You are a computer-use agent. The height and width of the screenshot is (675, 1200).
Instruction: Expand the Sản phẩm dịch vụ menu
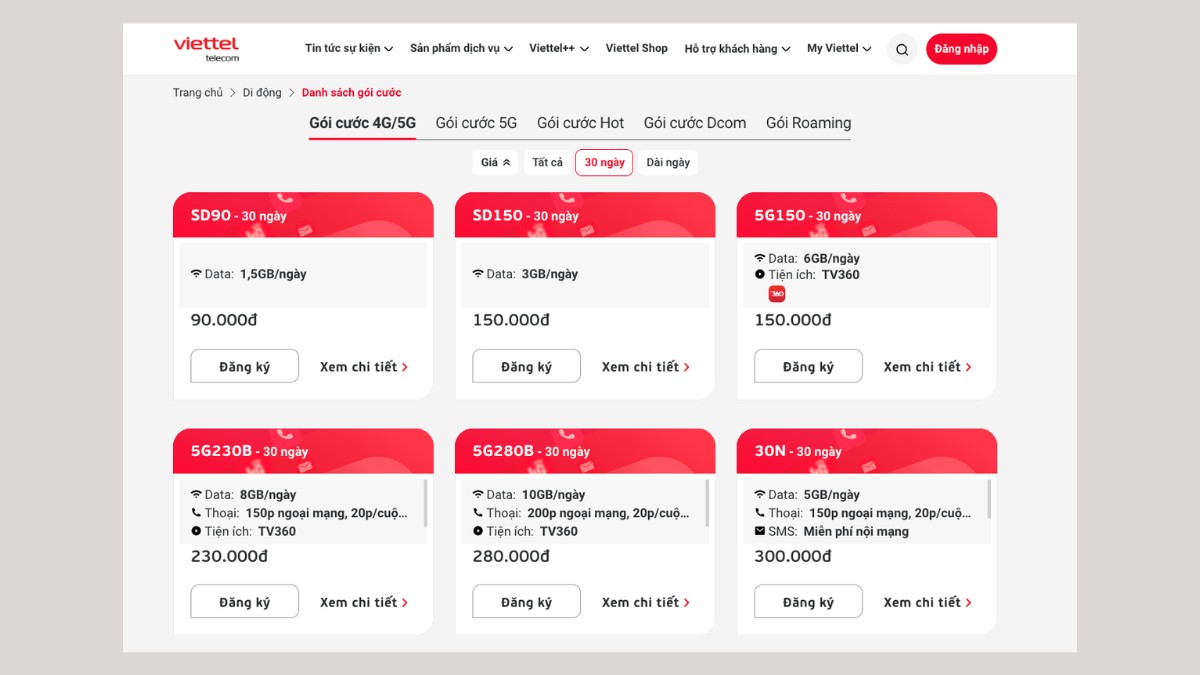point(461,48)
